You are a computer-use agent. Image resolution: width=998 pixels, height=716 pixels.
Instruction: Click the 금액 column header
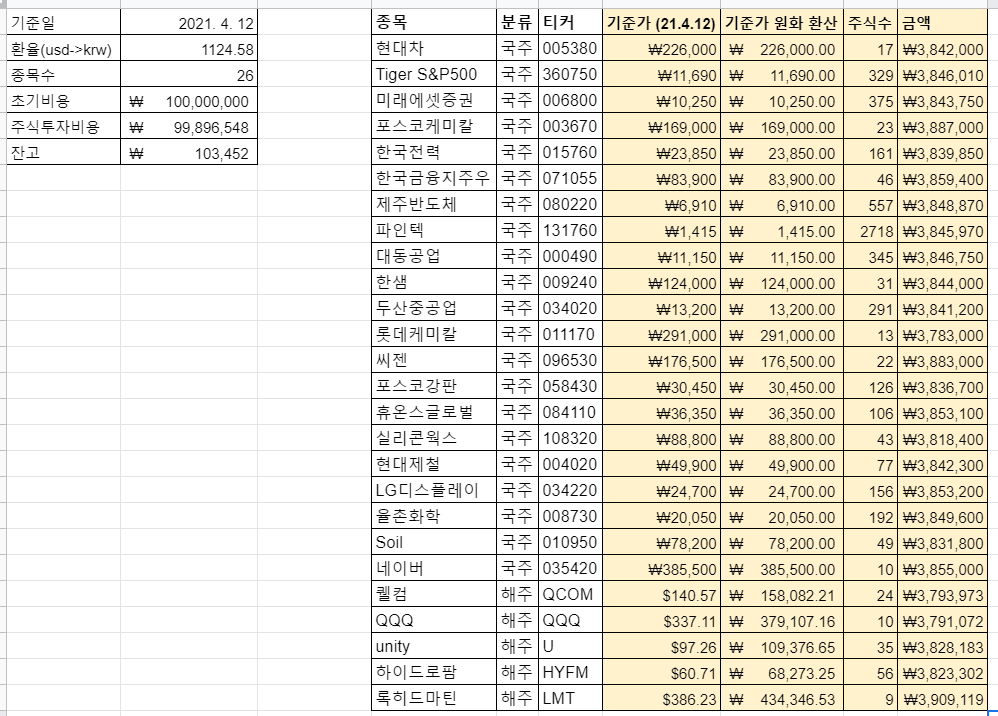point(943,23)
